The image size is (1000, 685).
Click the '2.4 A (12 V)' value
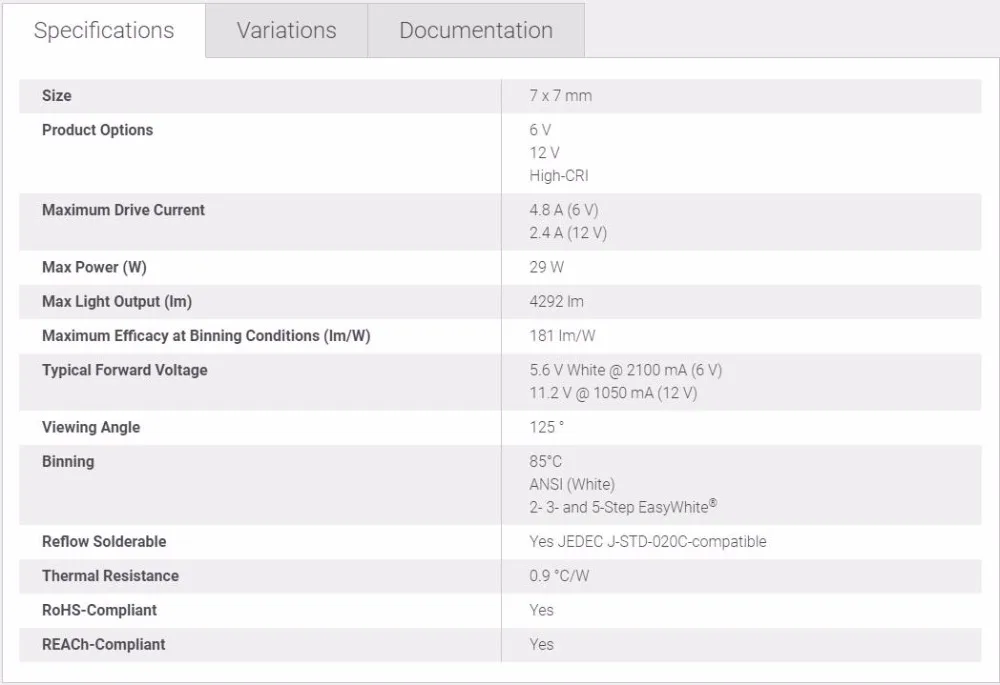568,233
